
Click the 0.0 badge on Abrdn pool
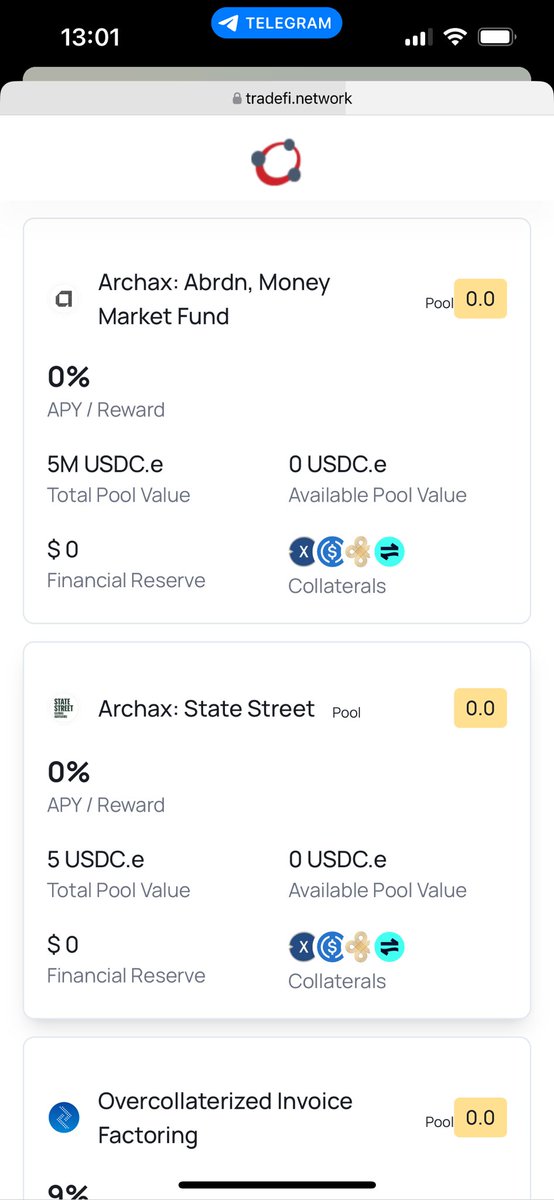(x=480, y=299)
